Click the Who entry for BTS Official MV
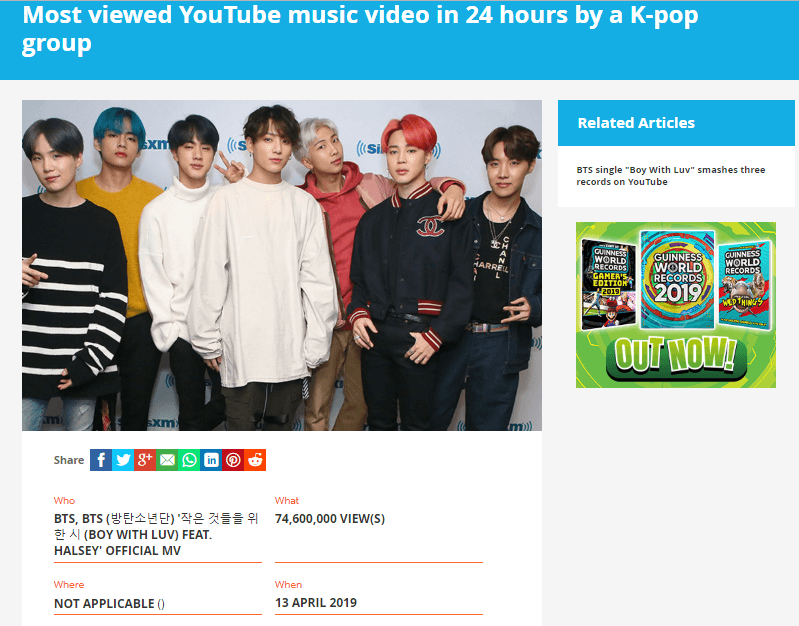This screenshot has height=626, width=799. click(x=156, y=535)
